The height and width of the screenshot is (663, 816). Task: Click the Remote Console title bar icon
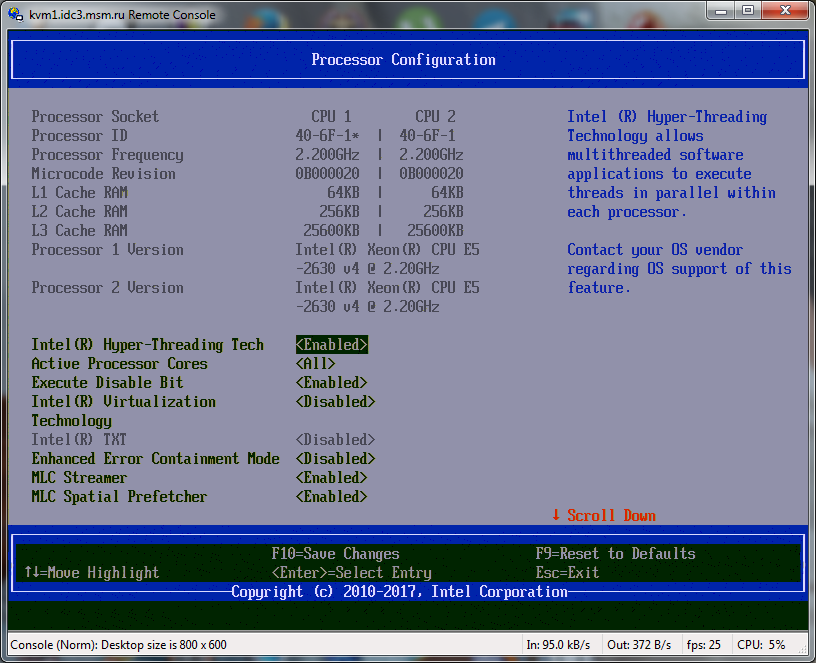16,14
